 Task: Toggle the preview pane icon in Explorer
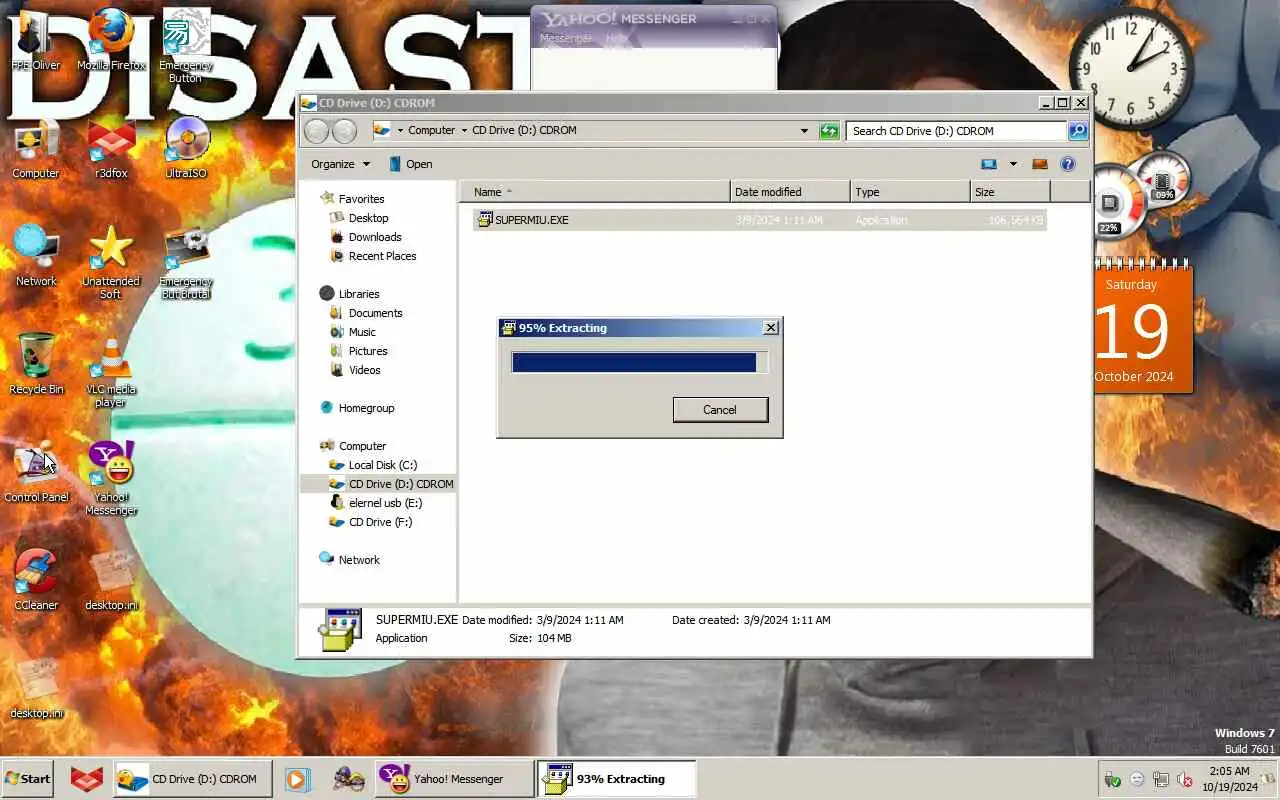tap(1040, 164)
